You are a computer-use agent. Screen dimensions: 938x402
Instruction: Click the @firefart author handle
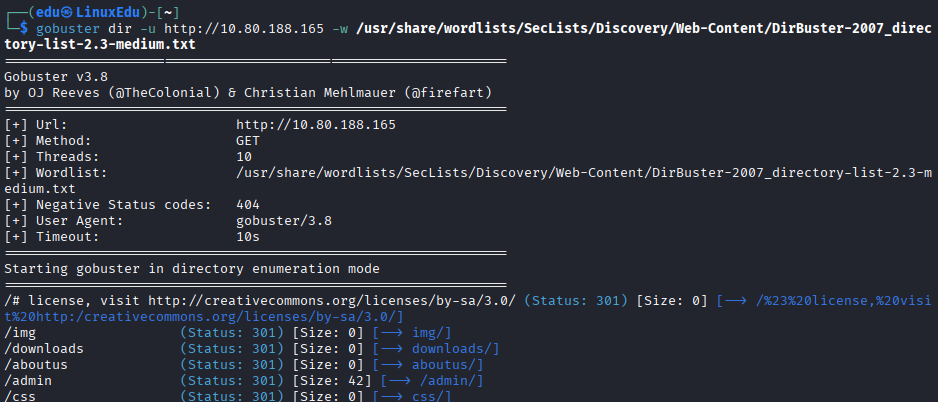click(x=455, y=93)
